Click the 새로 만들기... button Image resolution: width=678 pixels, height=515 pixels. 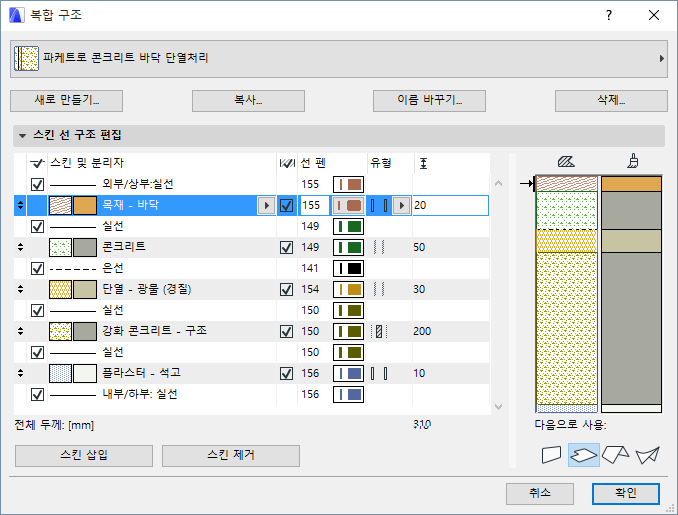pos(67,101)
